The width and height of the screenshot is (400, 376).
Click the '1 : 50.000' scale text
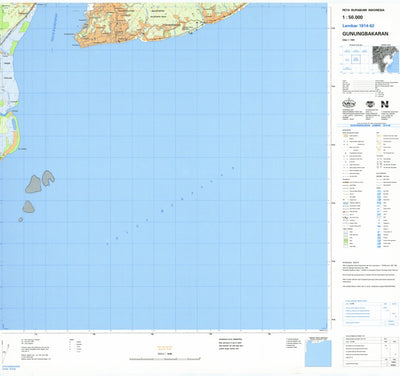point(353,17)
